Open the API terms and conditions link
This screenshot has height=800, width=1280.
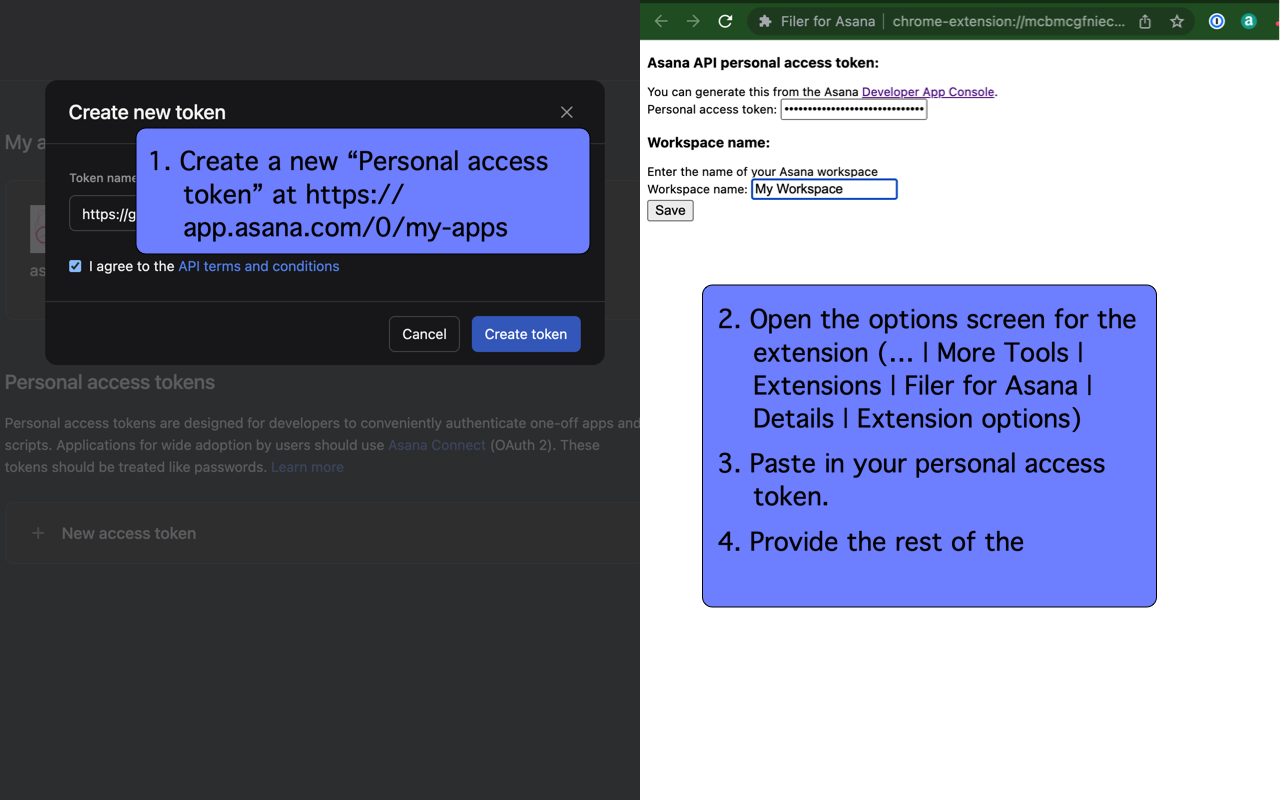click(x=259, y=266)
